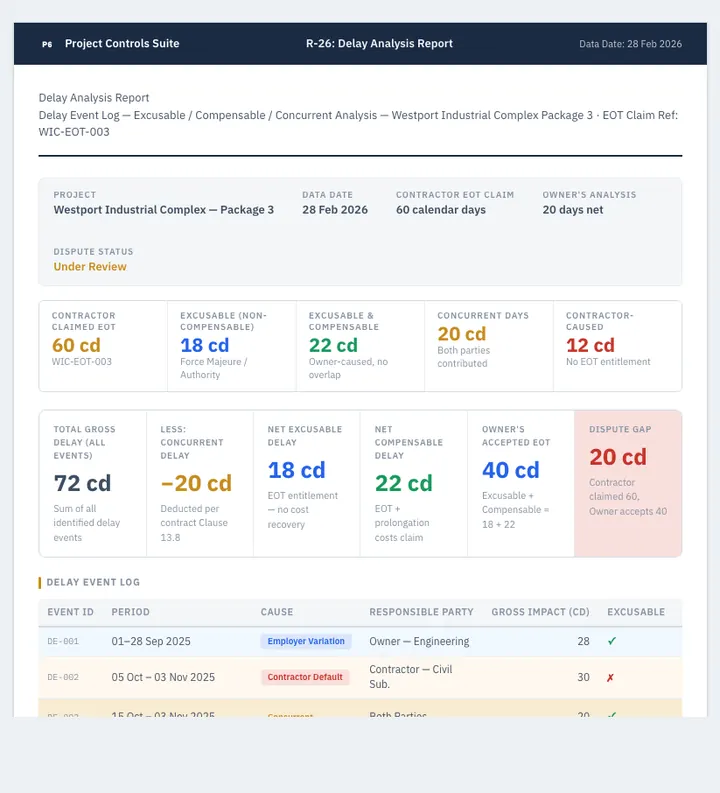Click the Deducted per contract Clause 13.8 note
Image resolution: width=720 pixels, height=793 pixels.
click(194, 523)
